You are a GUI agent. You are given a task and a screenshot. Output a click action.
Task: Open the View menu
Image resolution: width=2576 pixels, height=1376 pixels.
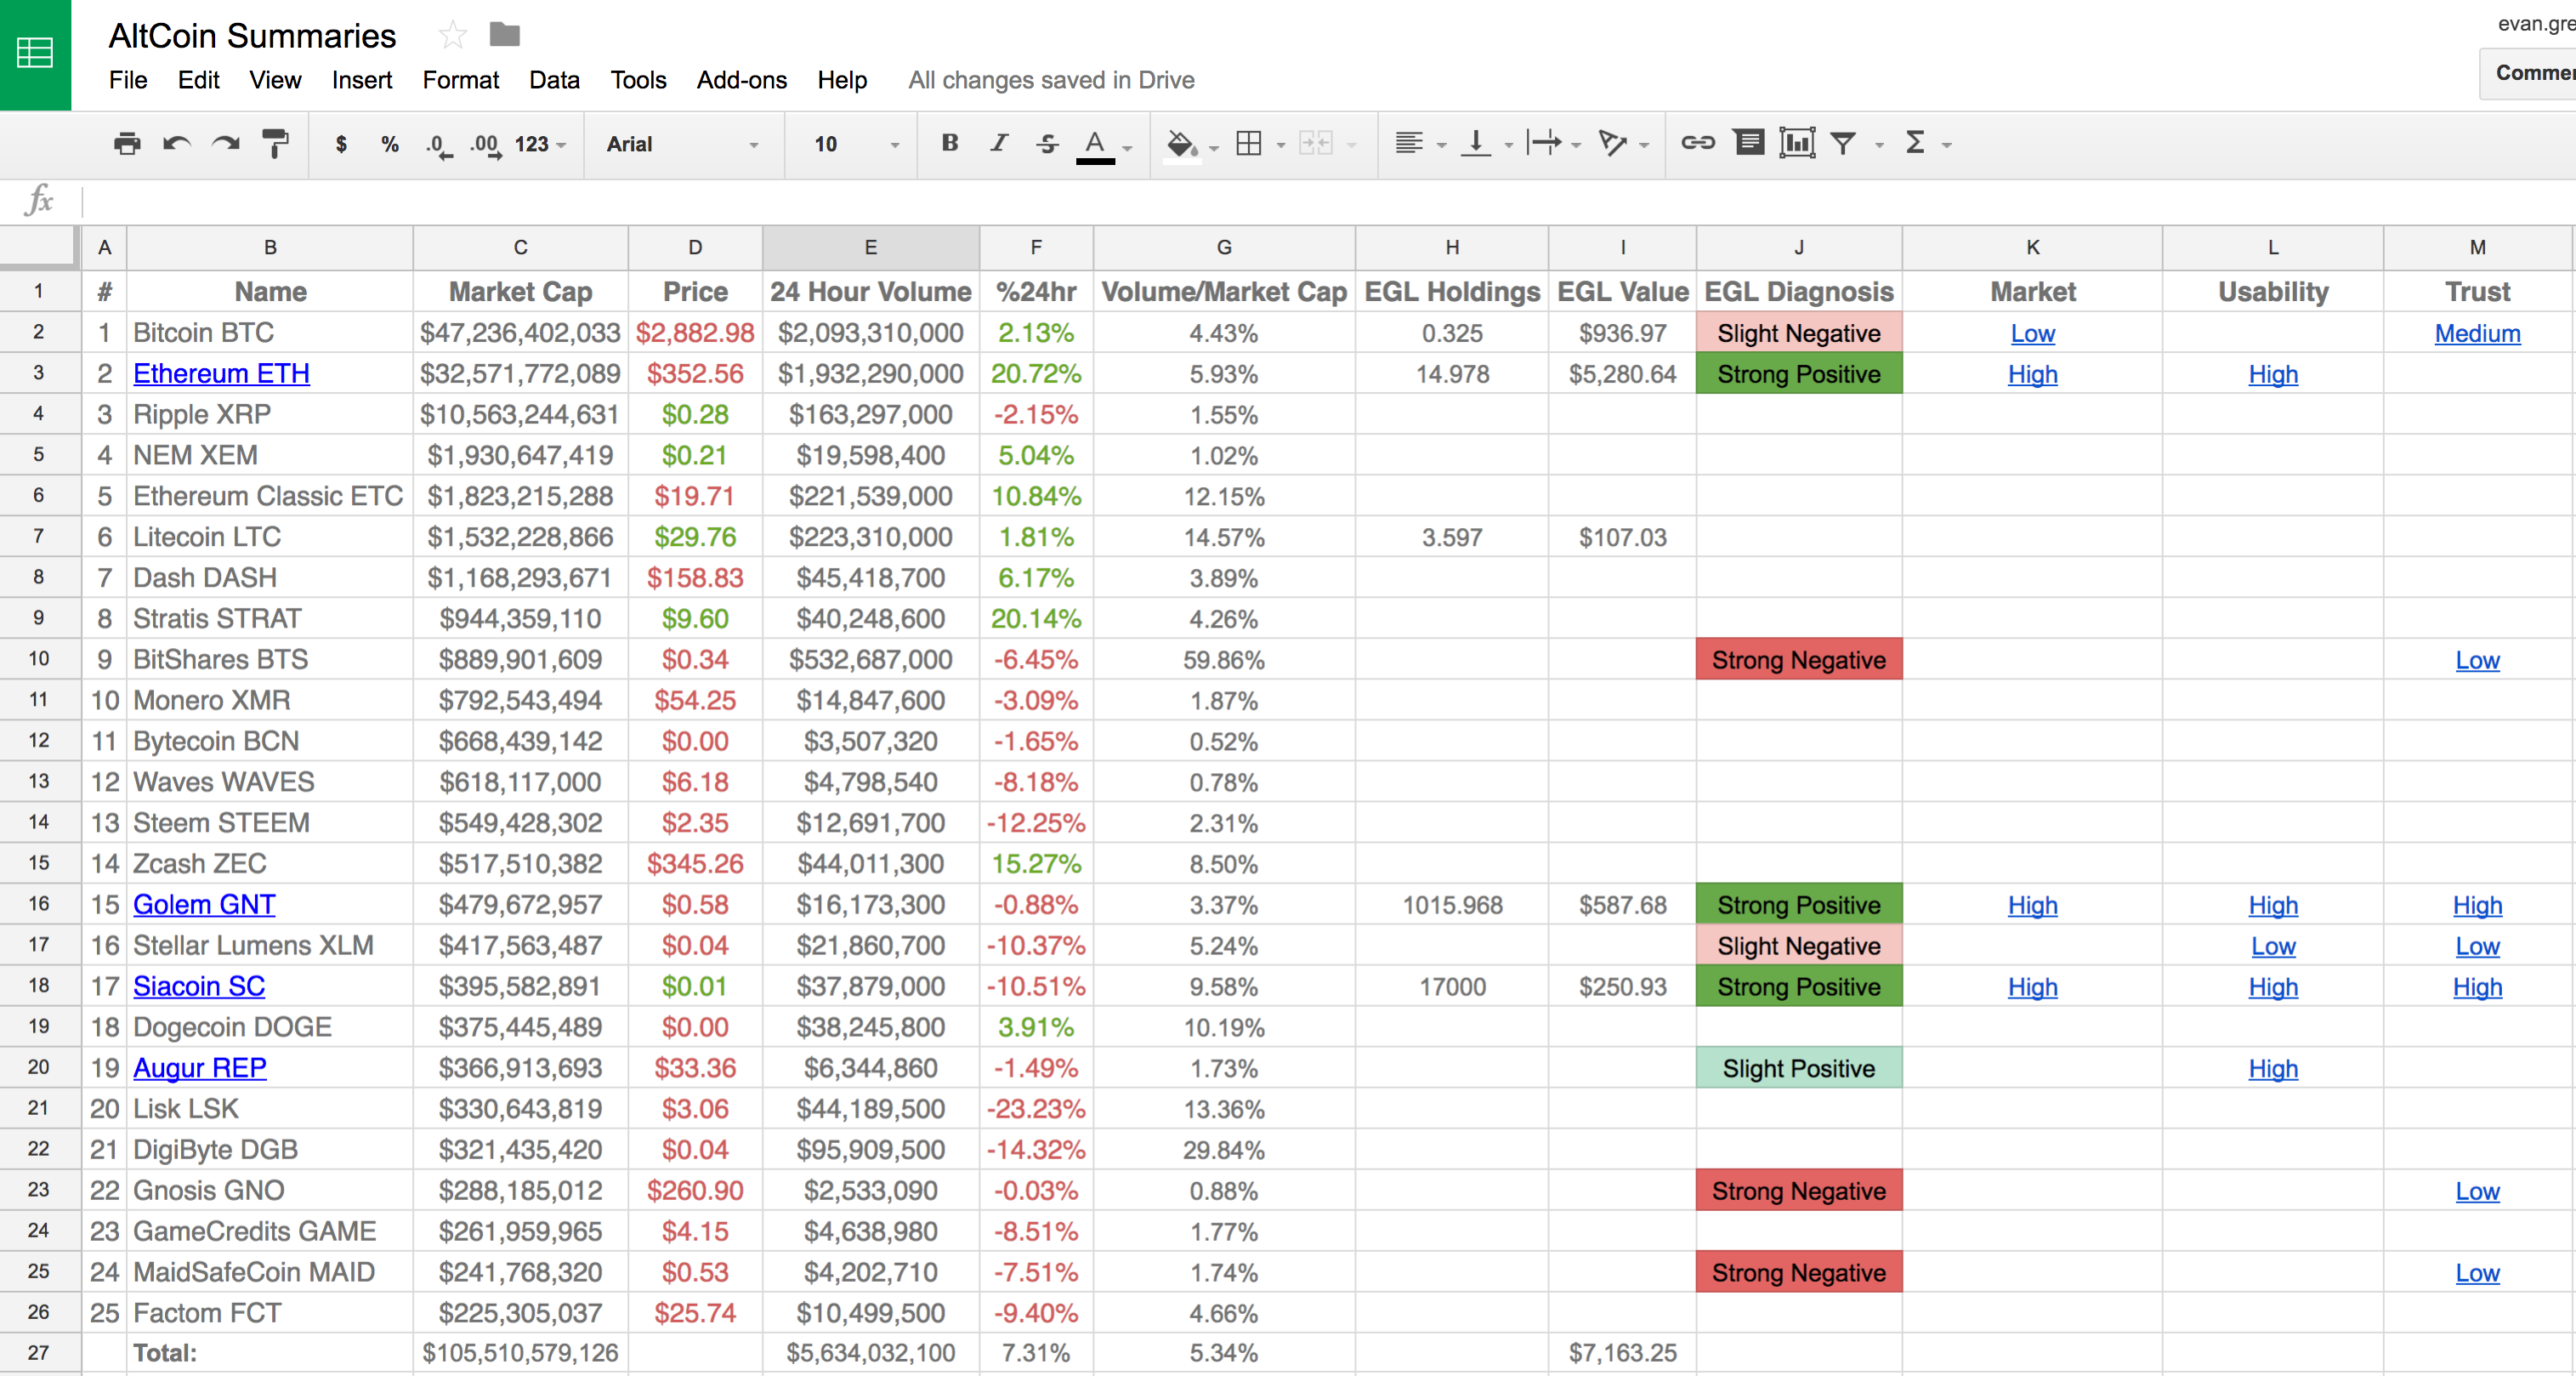(275, 80)
